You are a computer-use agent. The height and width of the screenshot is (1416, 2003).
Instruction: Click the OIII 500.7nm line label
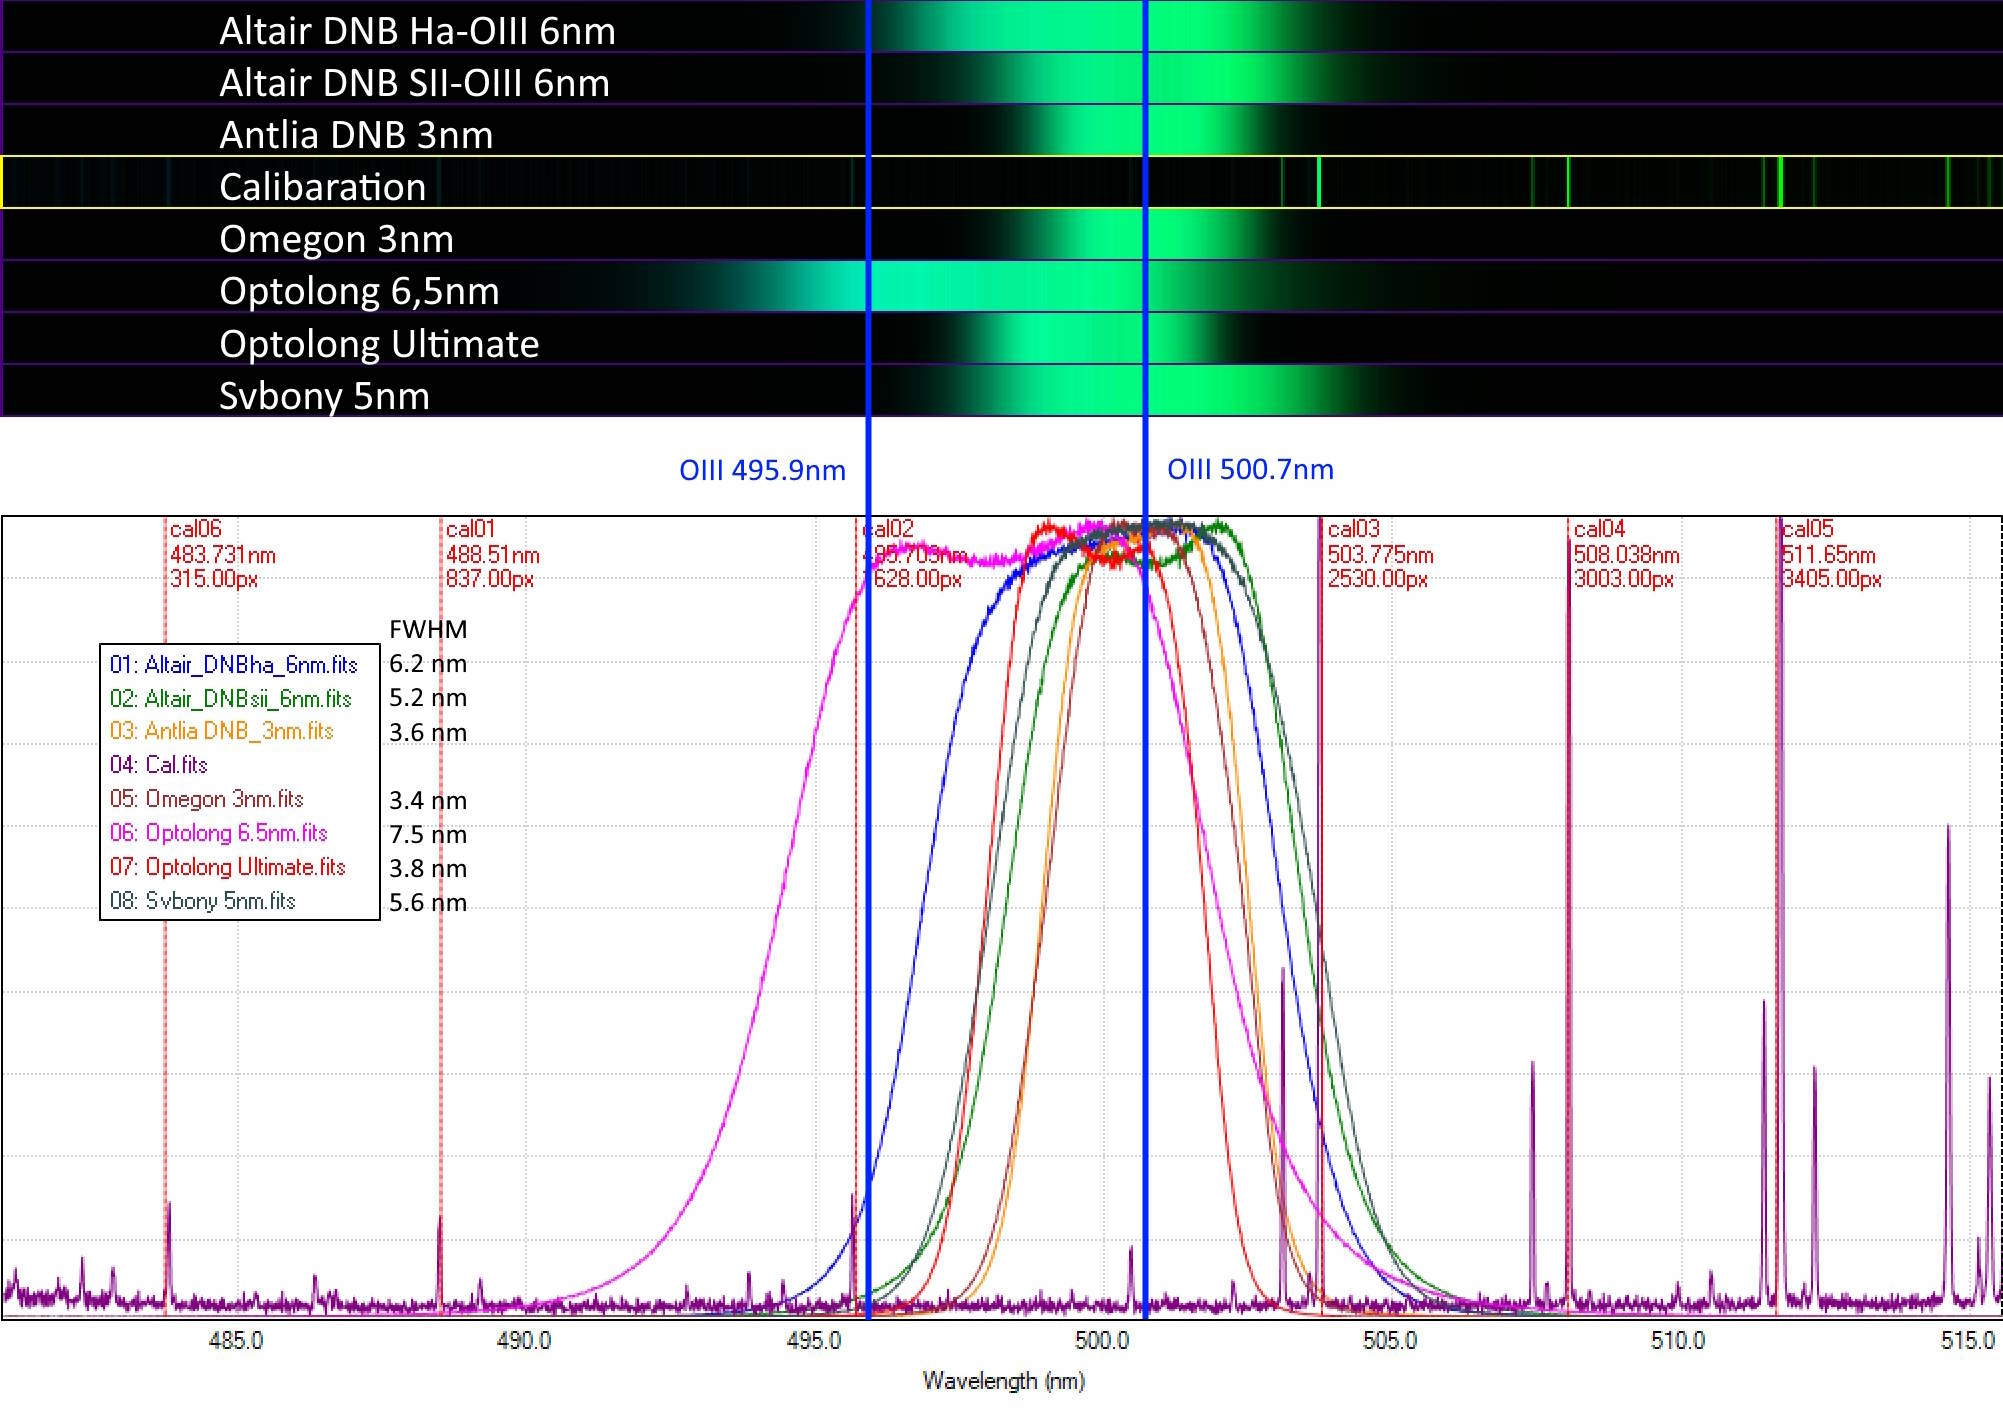point(1250,469)
